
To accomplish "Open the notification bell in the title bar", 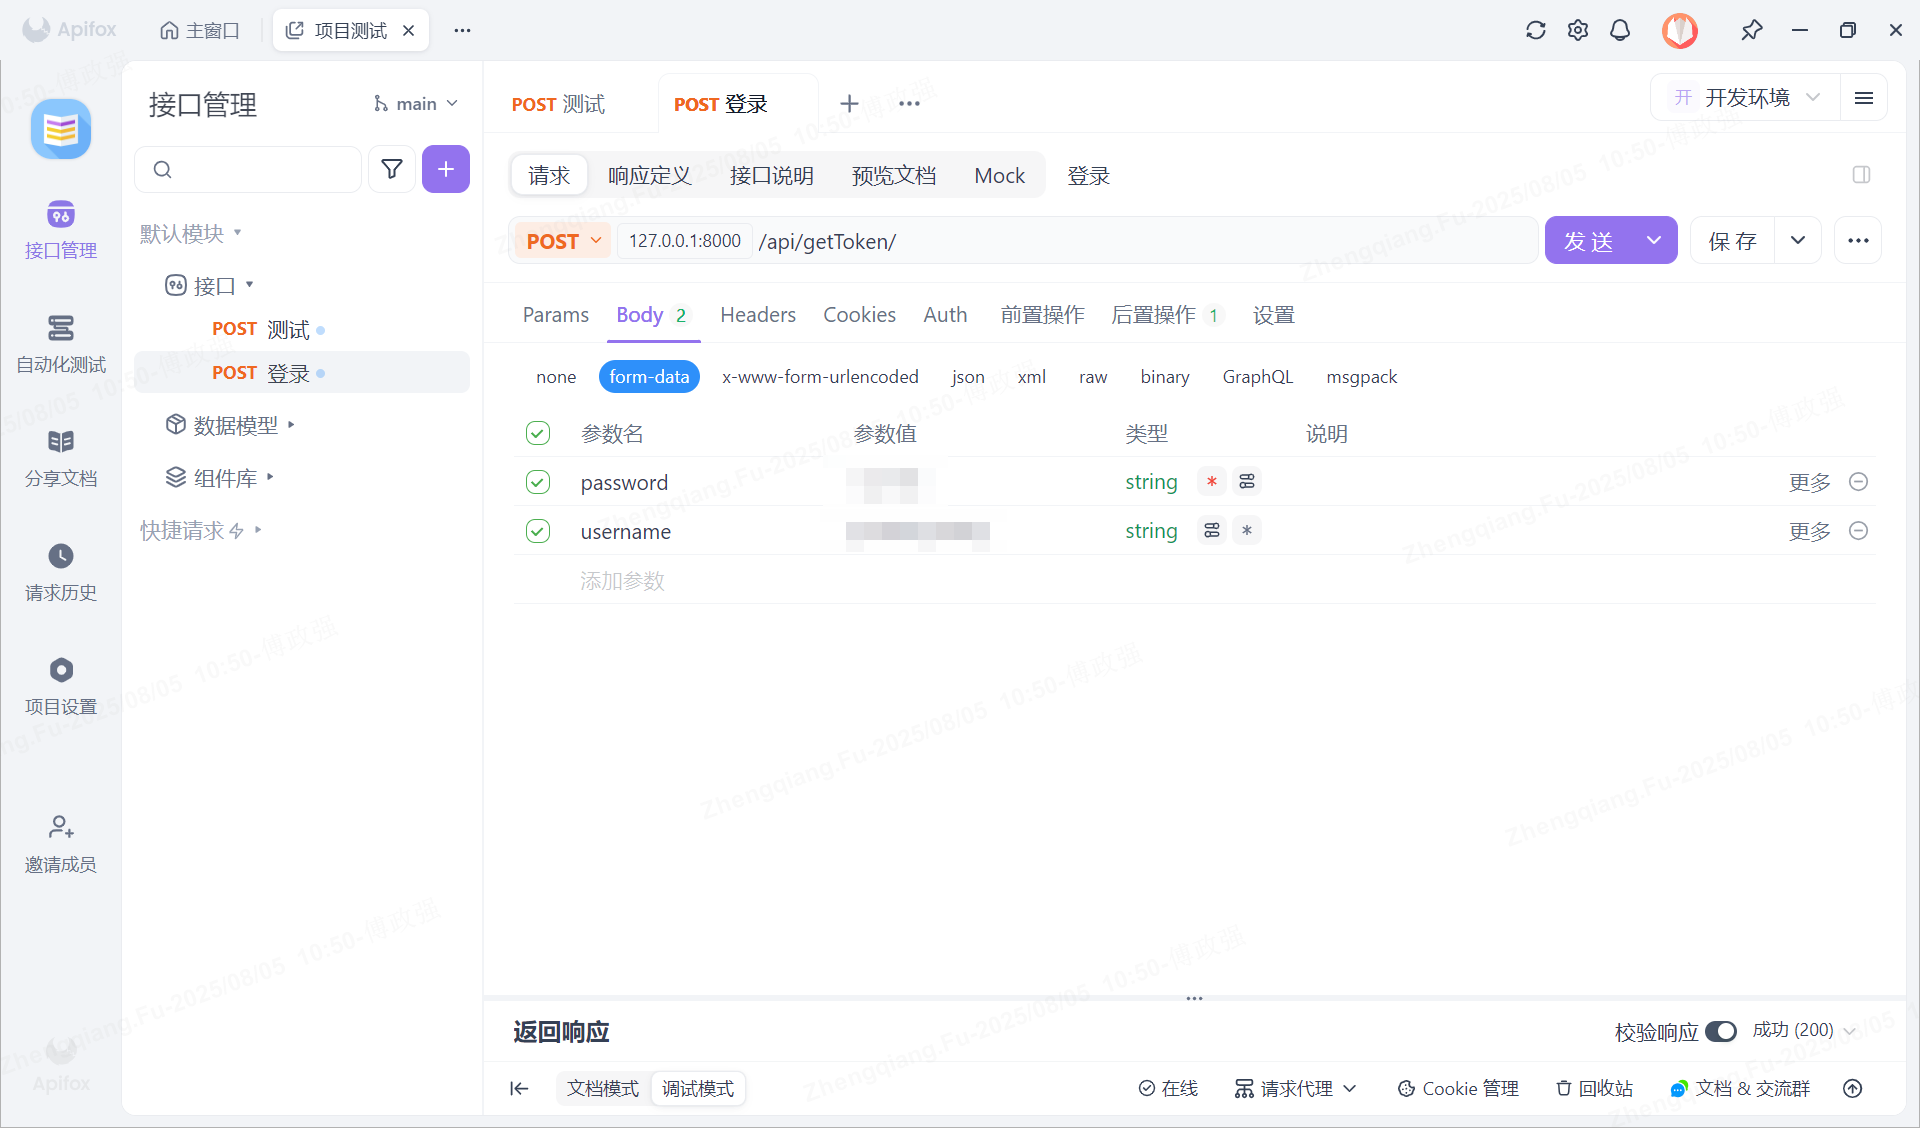I will click(x=1620, y=30).
